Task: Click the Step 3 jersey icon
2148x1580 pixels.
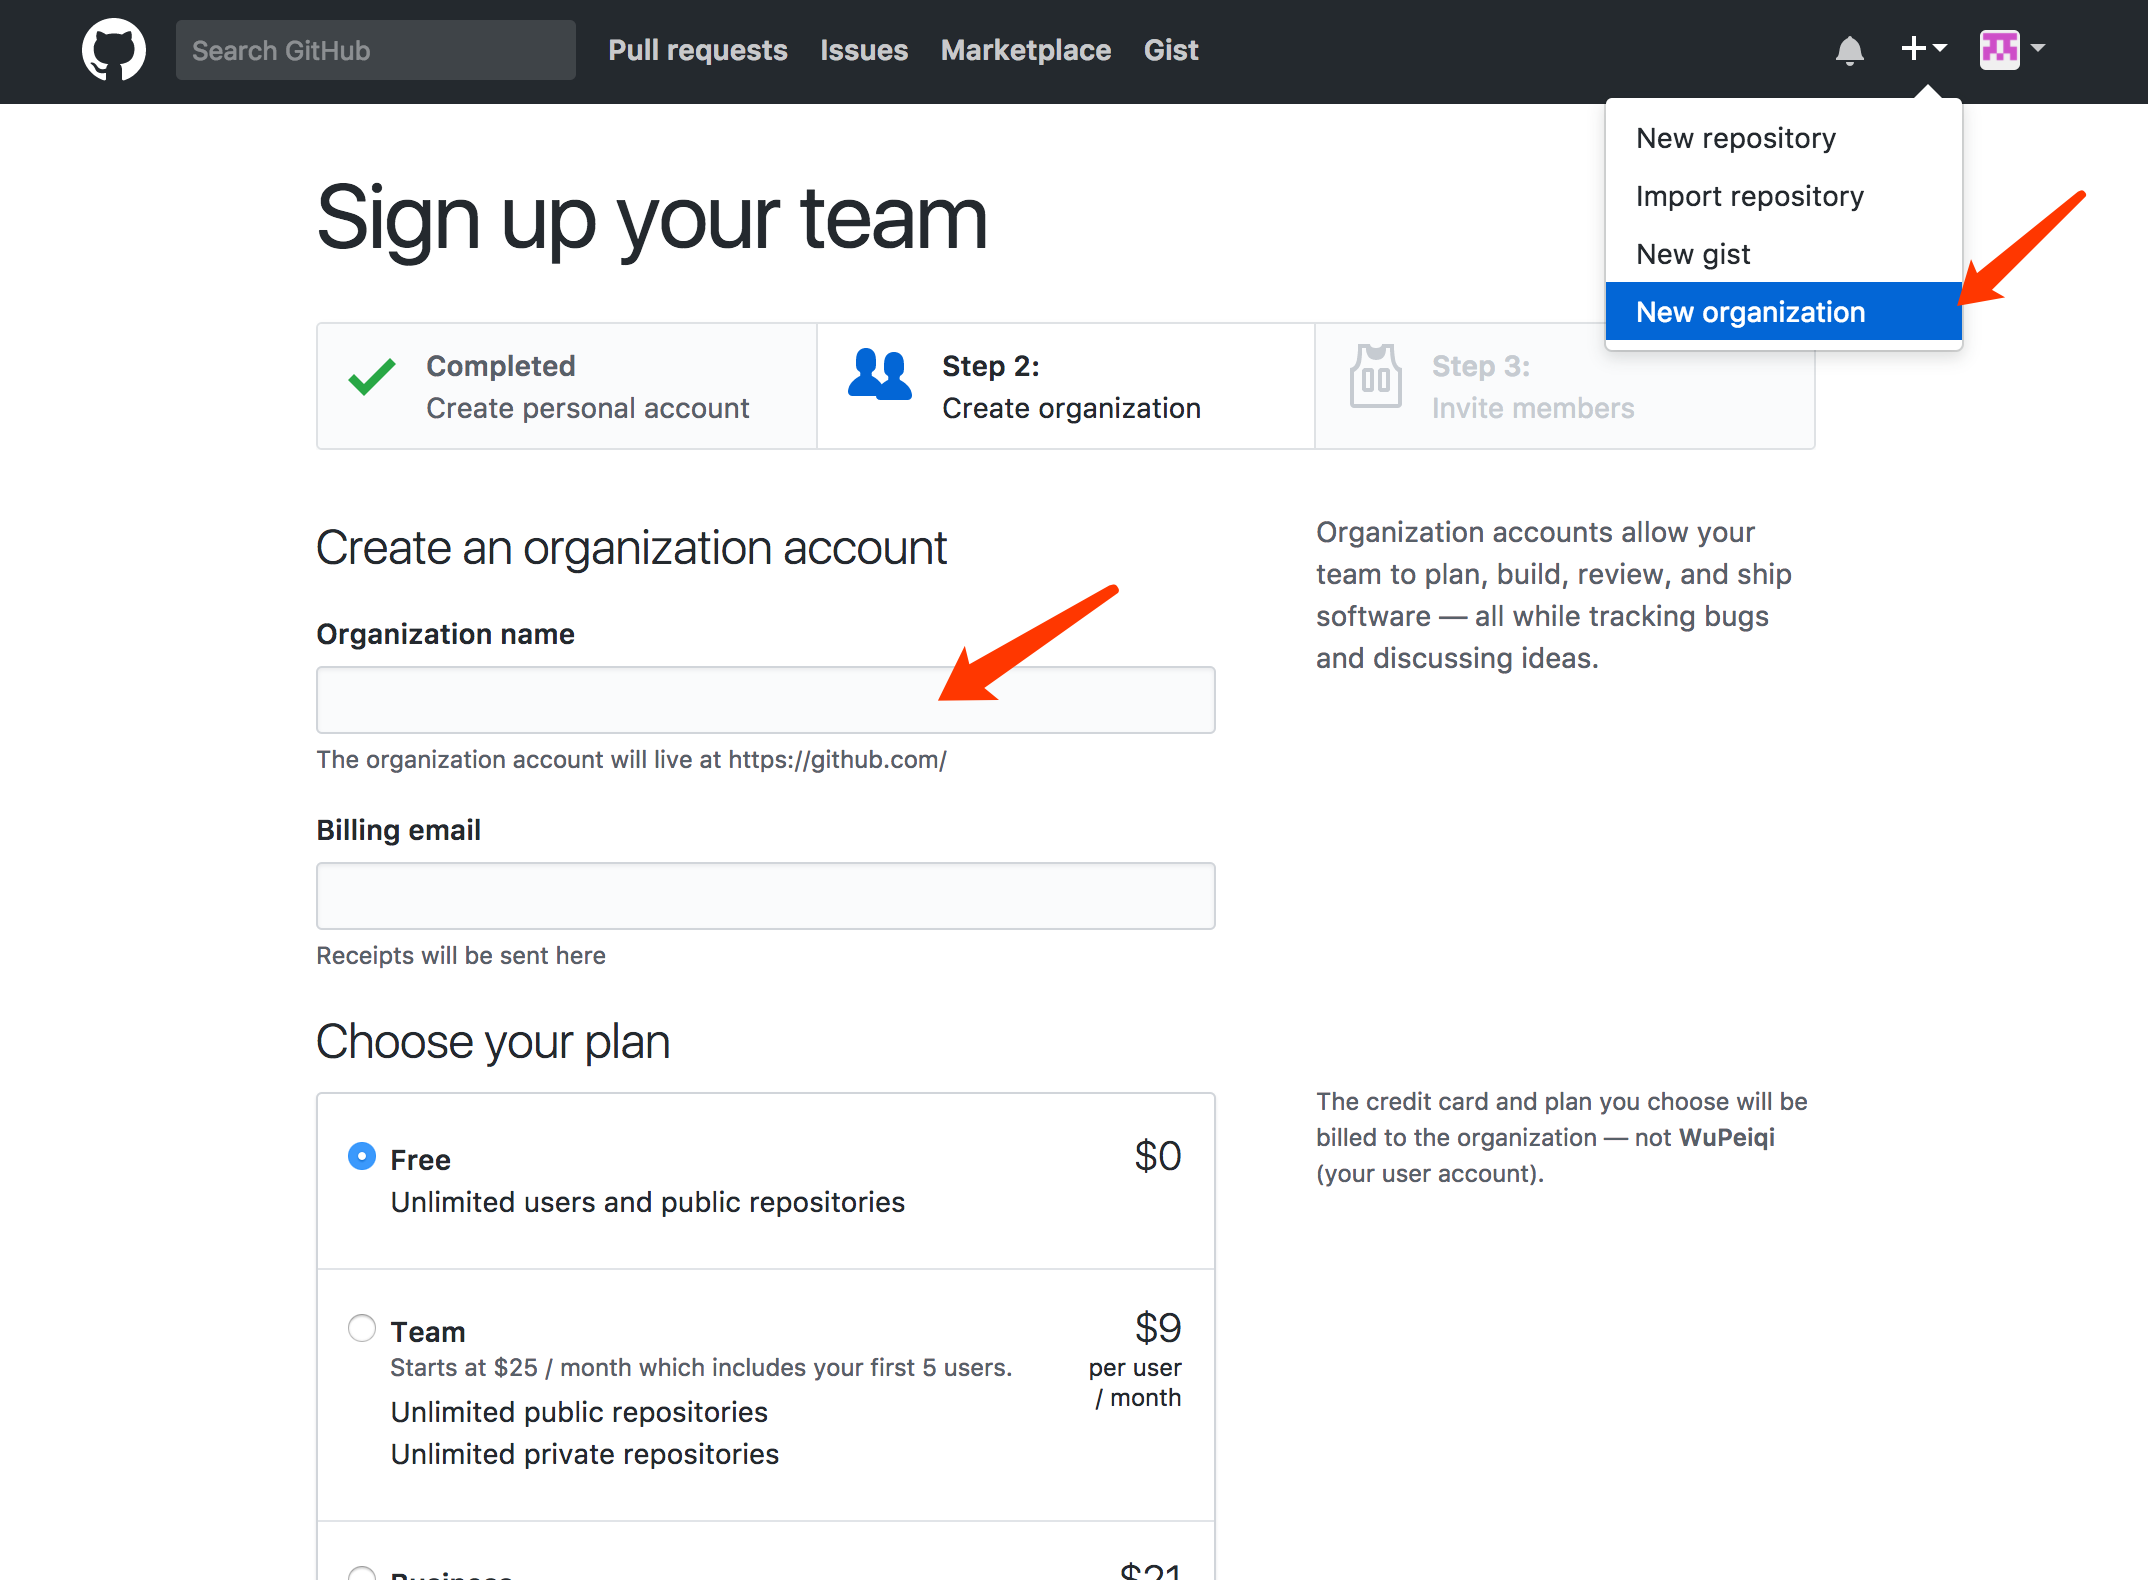Action: pyautogui.click(x=1375, y=376)
